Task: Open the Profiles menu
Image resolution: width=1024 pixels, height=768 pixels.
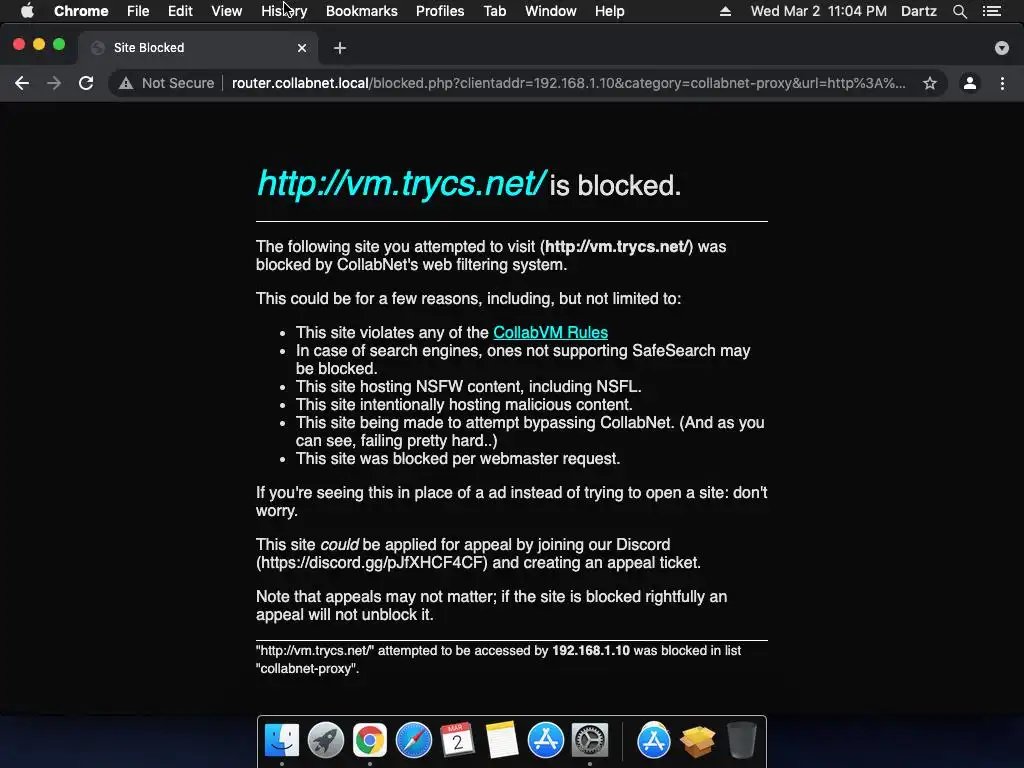Action: pos(440,11)
